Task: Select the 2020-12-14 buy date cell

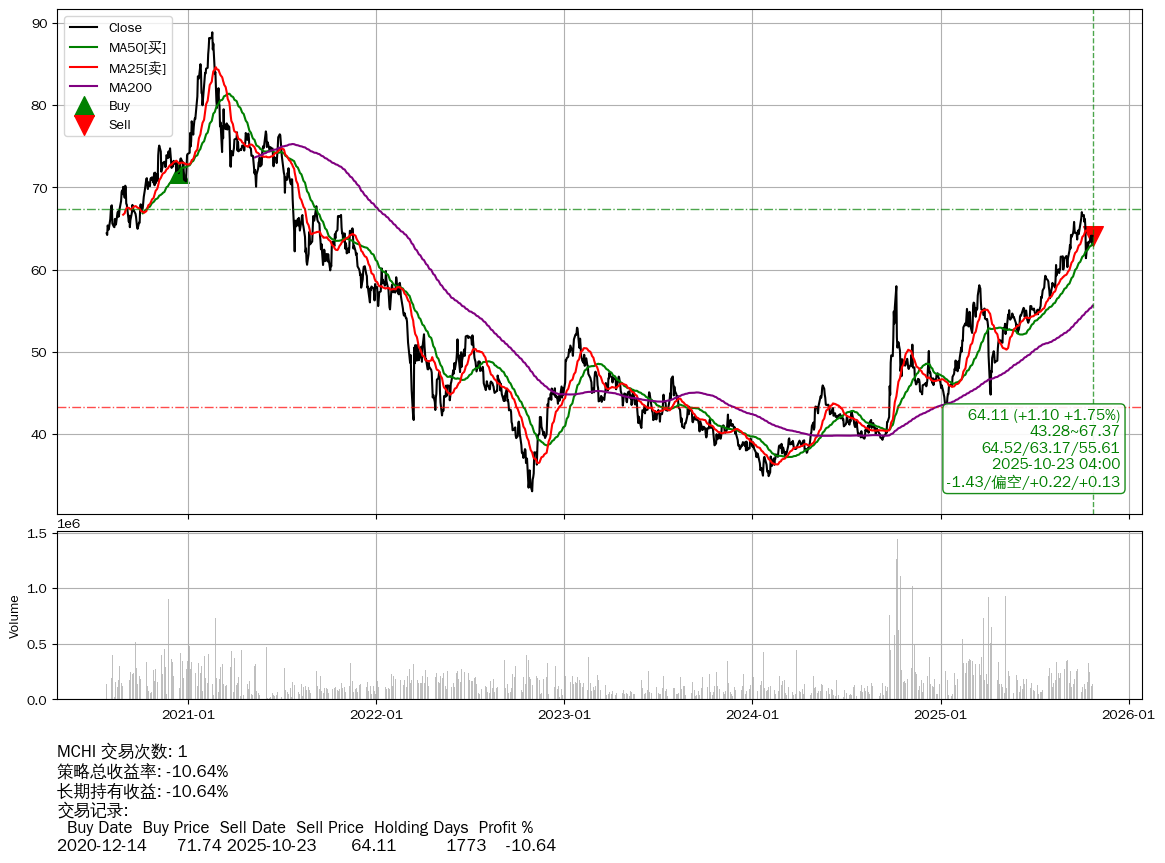Action: (x=101, y=845)
